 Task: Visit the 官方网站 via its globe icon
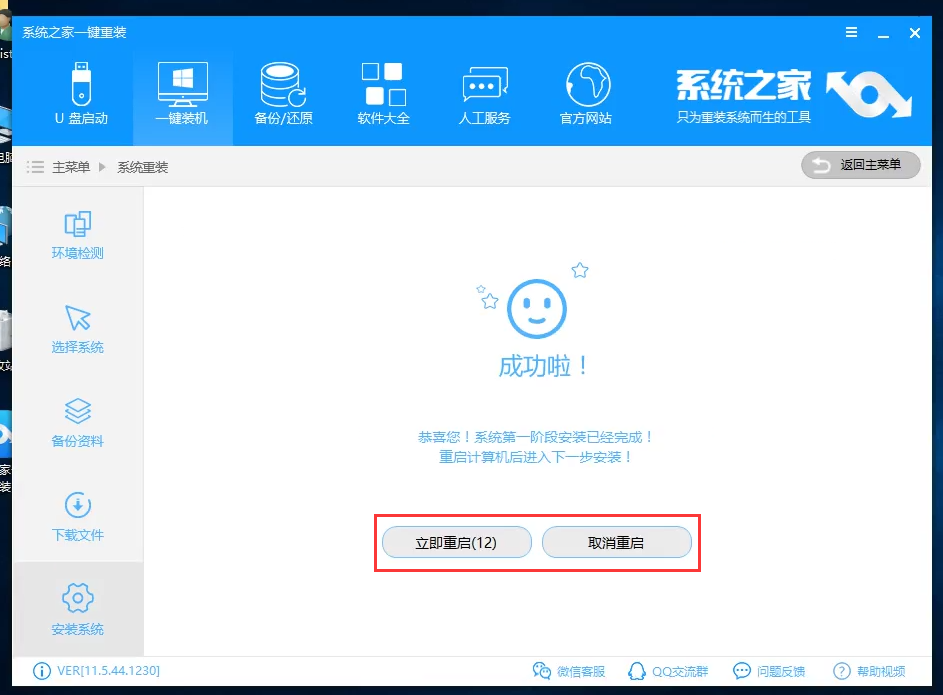(585, 92)
